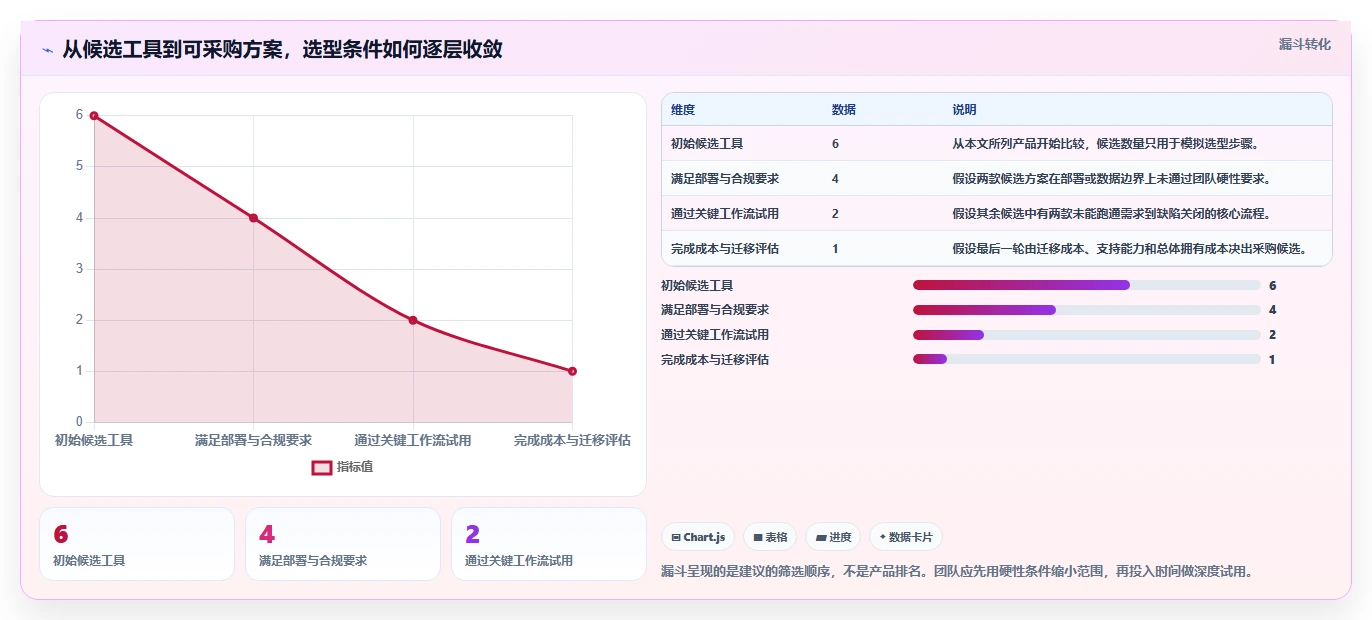Viewport: 1372px width, 620px height.
Task: Click the 维度 table column header
Action: tap(683, 109)
